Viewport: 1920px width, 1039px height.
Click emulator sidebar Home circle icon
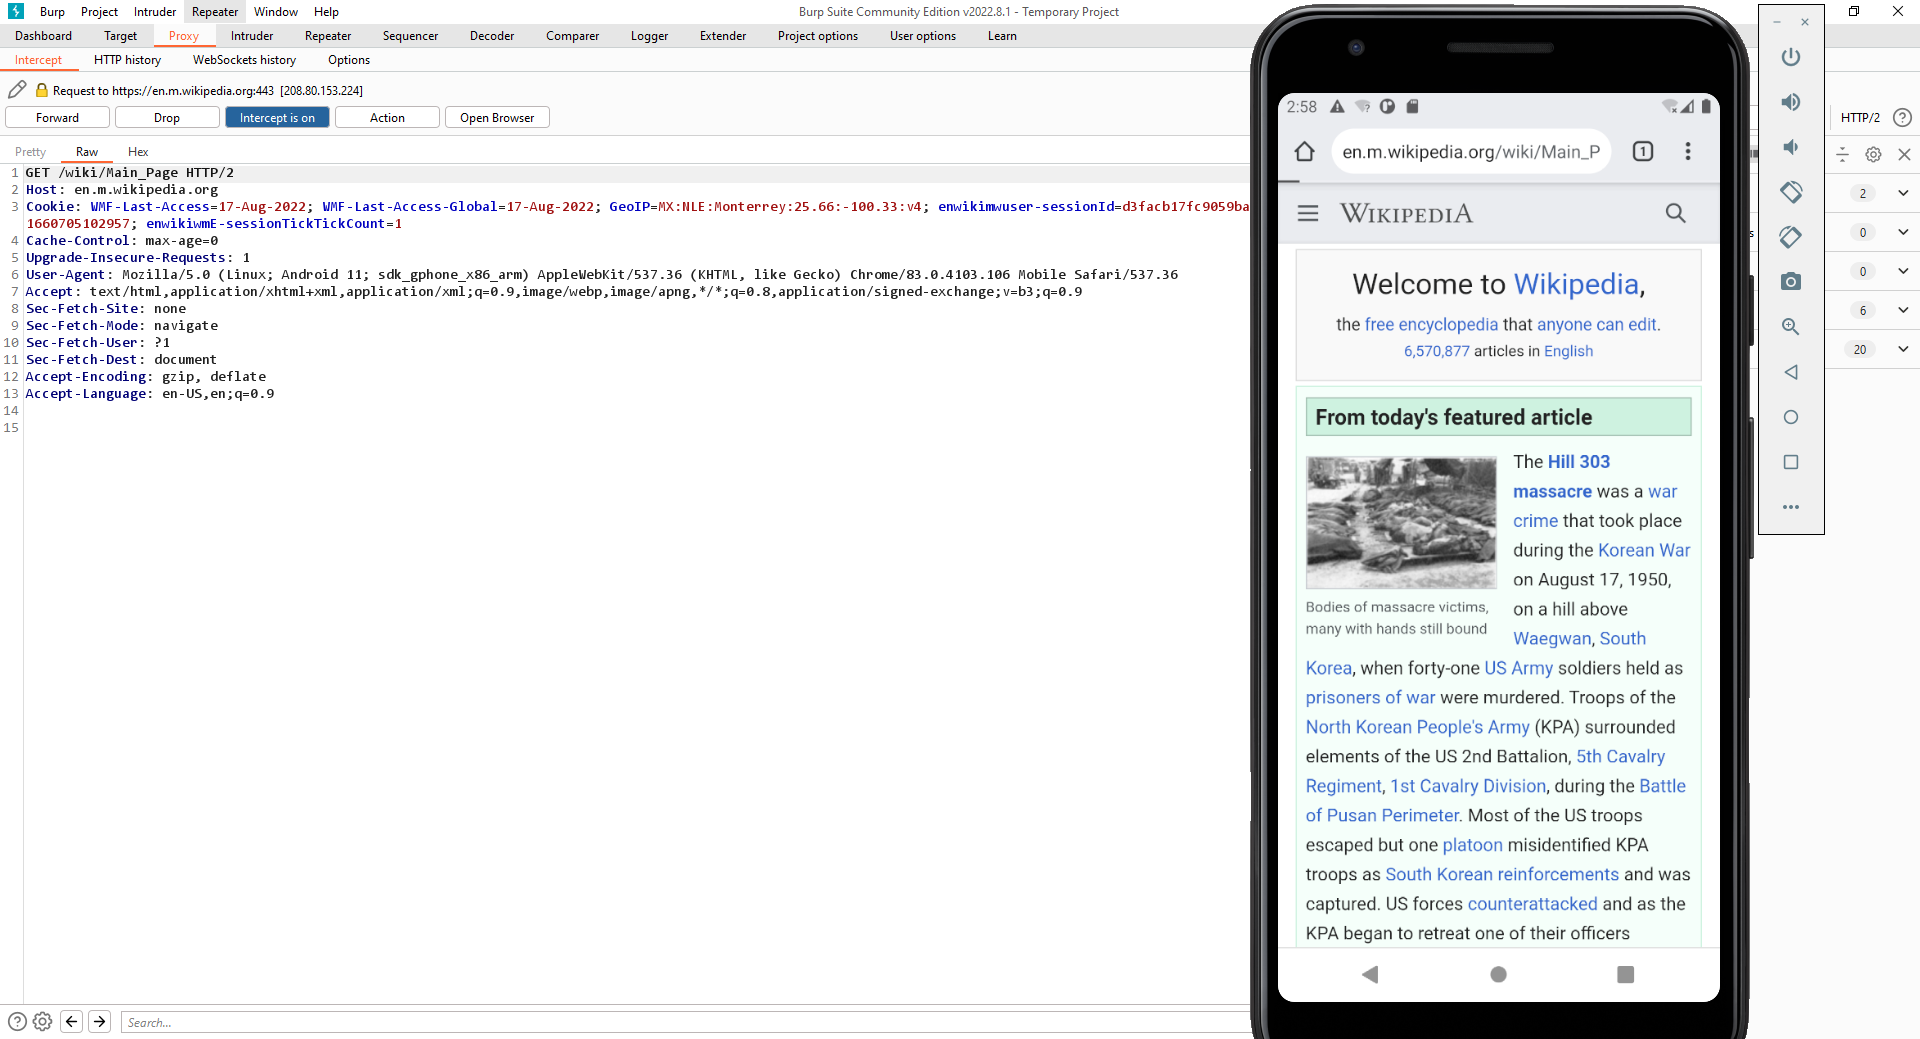[x=1791, y=417]
